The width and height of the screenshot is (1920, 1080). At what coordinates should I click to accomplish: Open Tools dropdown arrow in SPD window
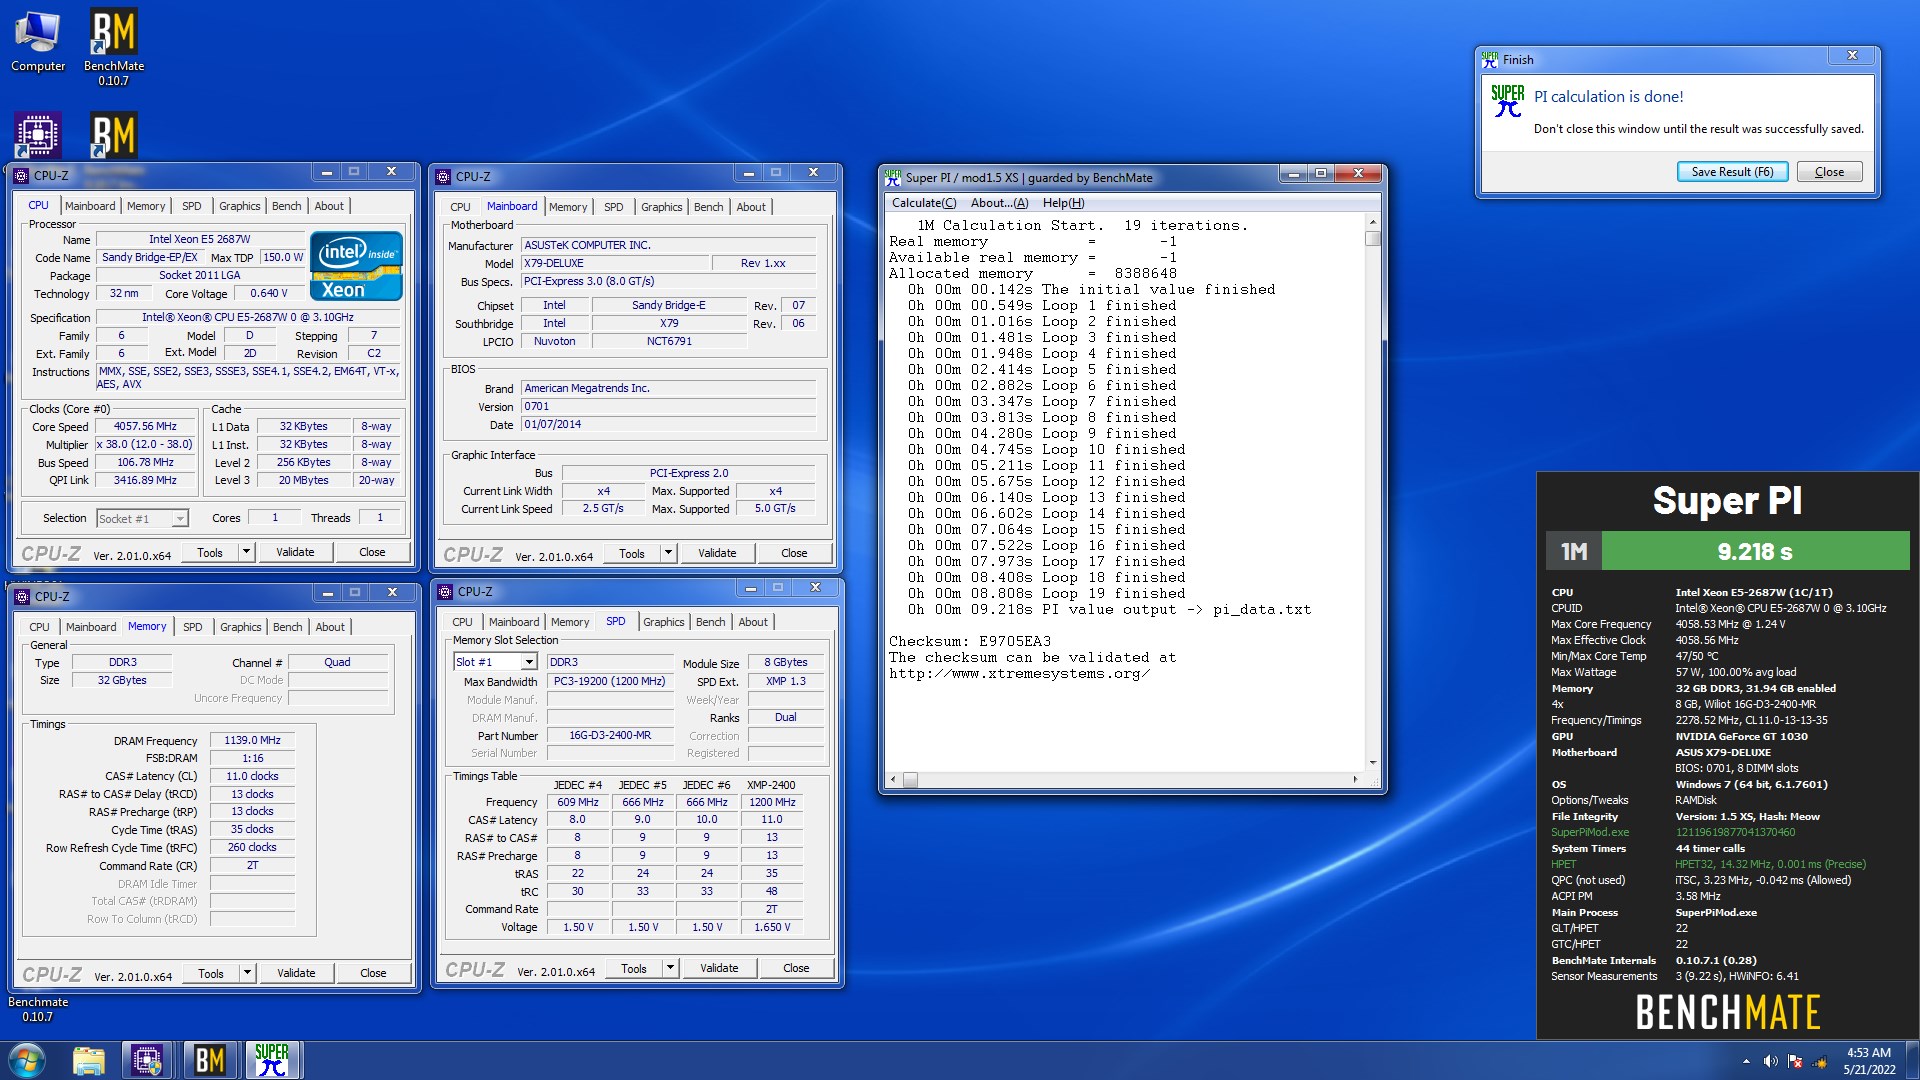(x=671, y=968)
